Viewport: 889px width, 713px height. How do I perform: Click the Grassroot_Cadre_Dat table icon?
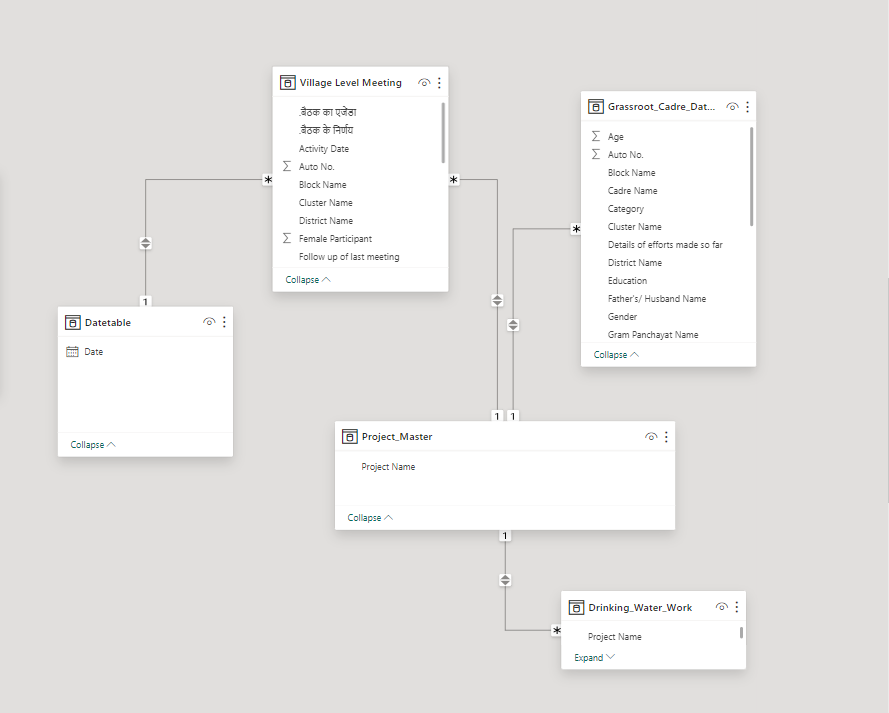tap(596, 107)
